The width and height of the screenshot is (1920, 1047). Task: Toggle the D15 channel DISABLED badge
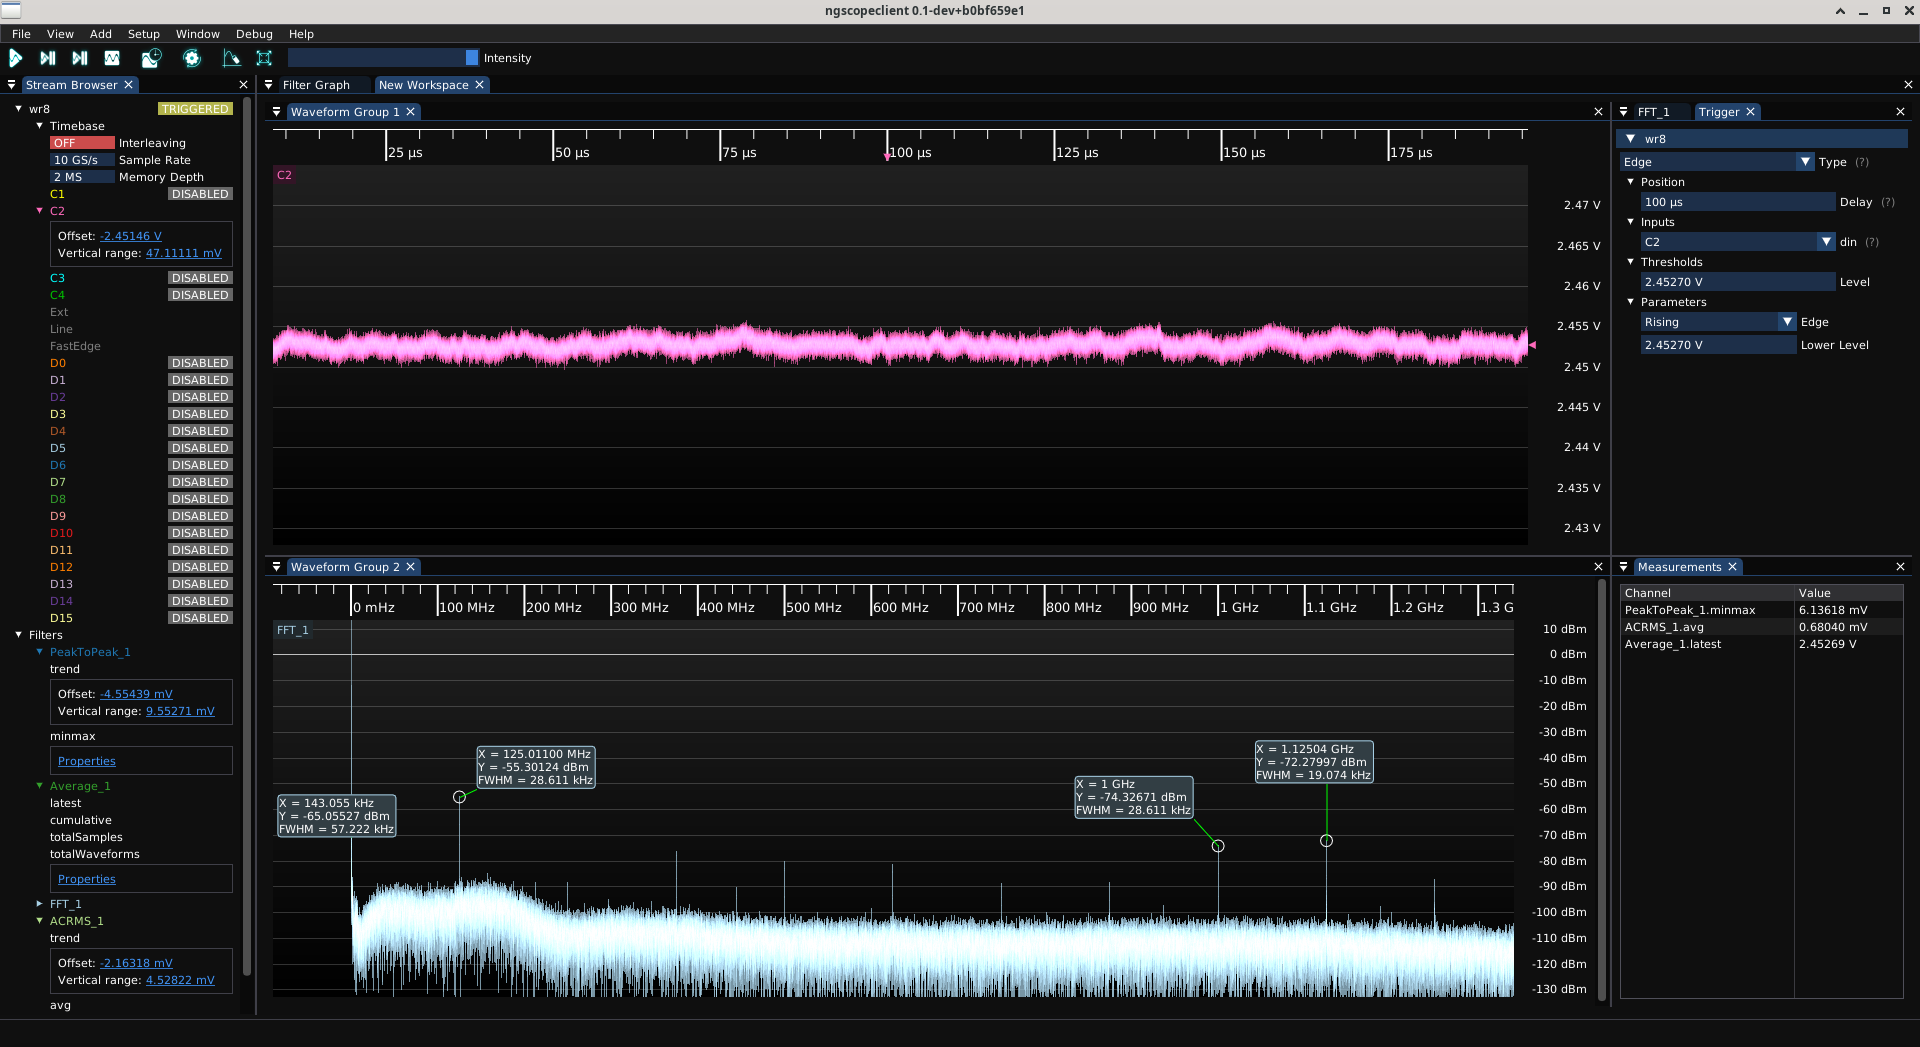click(200, 618)
